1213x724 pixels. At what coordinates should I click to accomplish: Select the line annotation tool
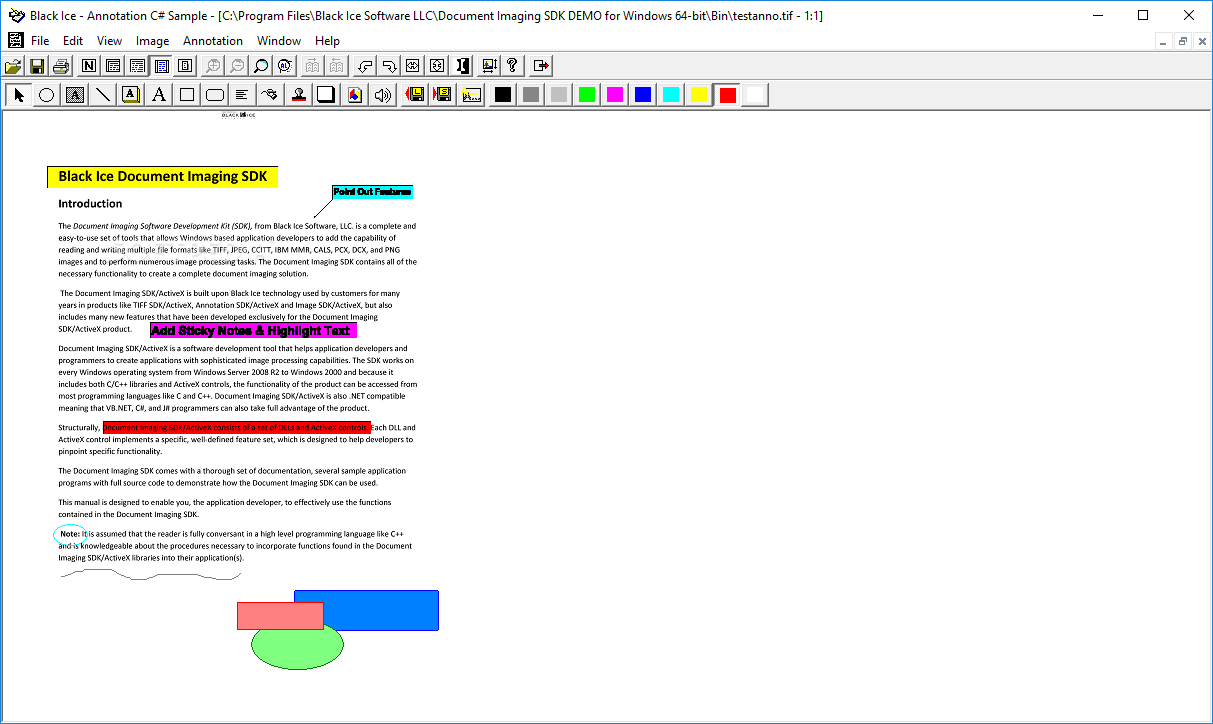[x=102, y=95]
